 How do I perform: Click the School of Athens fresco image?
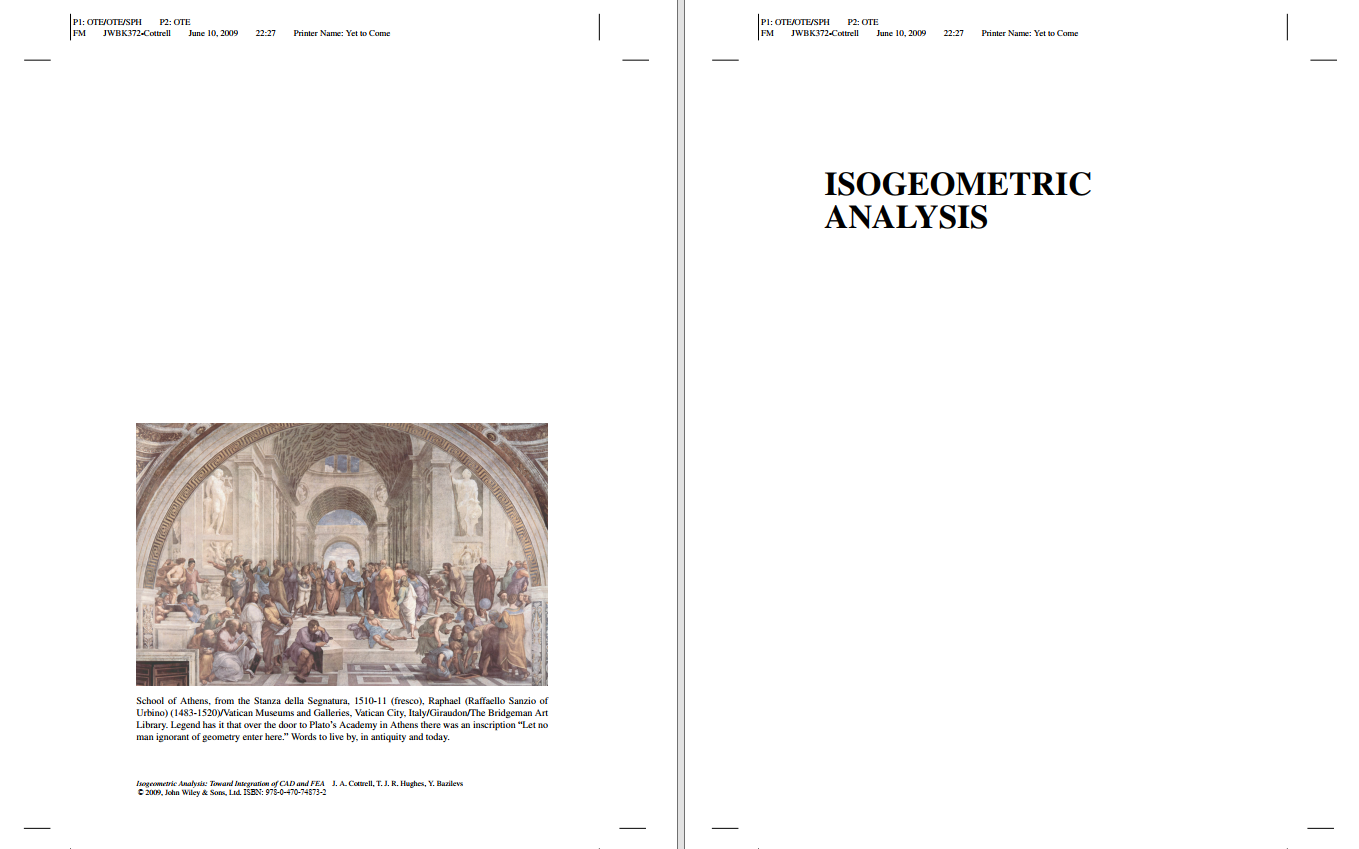coord(342,554)
